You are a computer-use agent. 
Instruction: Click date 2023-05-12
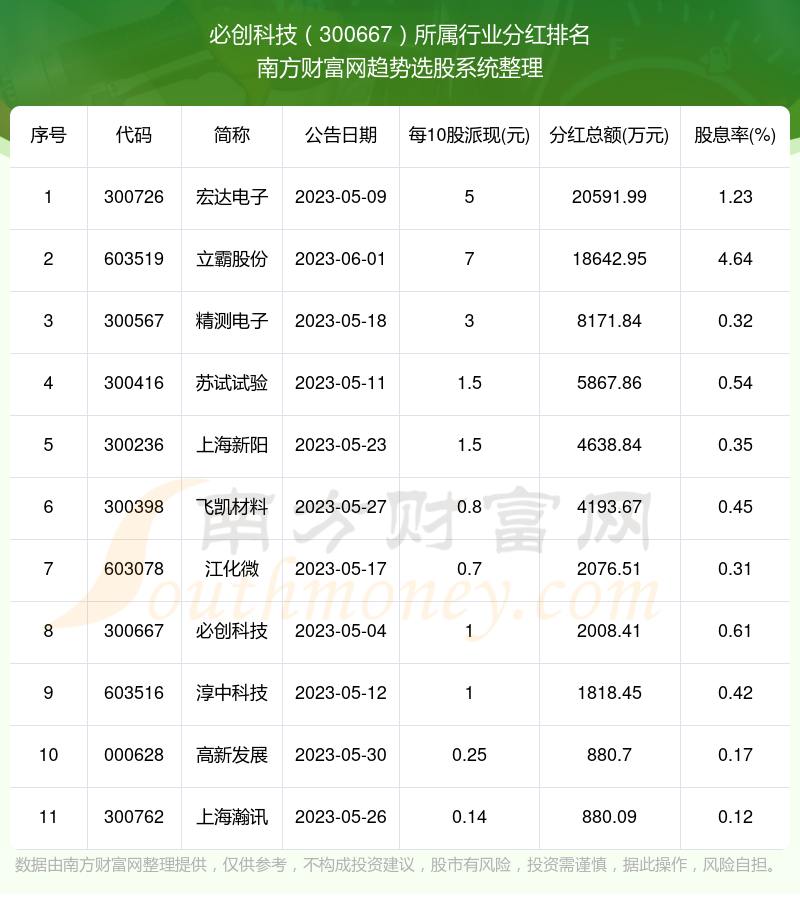pyautogui.click(x=341, y=693)
